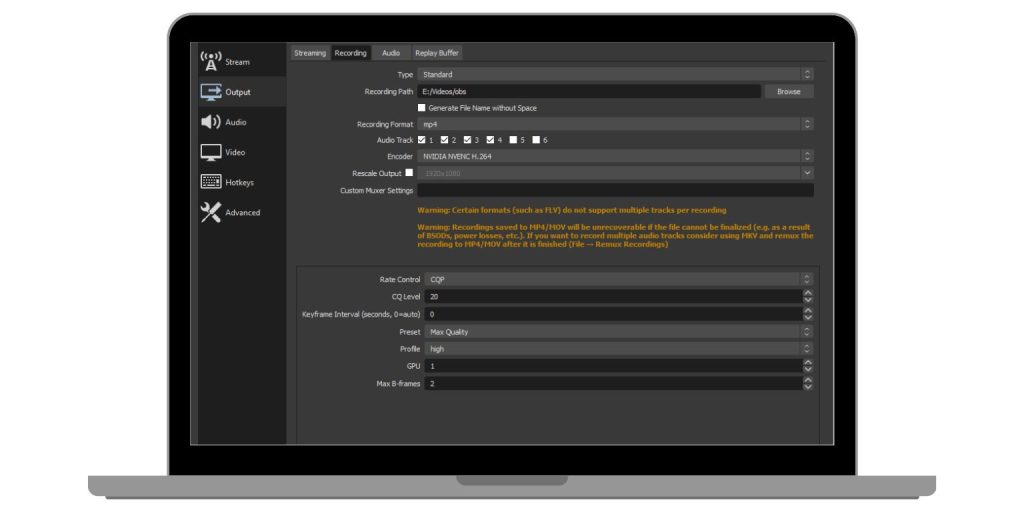Switch to the Replay Buffer tab

(437, 53)
